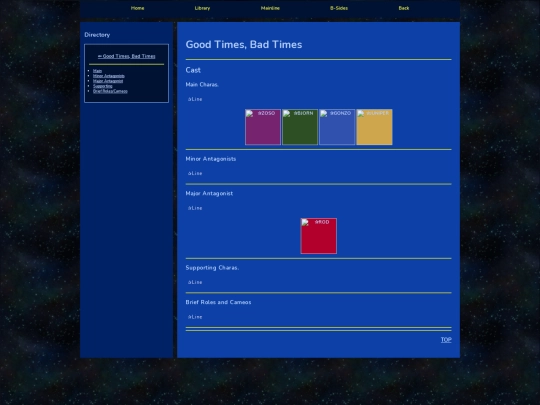The height and width of the screenshot is (405, 540).
Task: Open the Mainline nav item
Action: [270, 8]
